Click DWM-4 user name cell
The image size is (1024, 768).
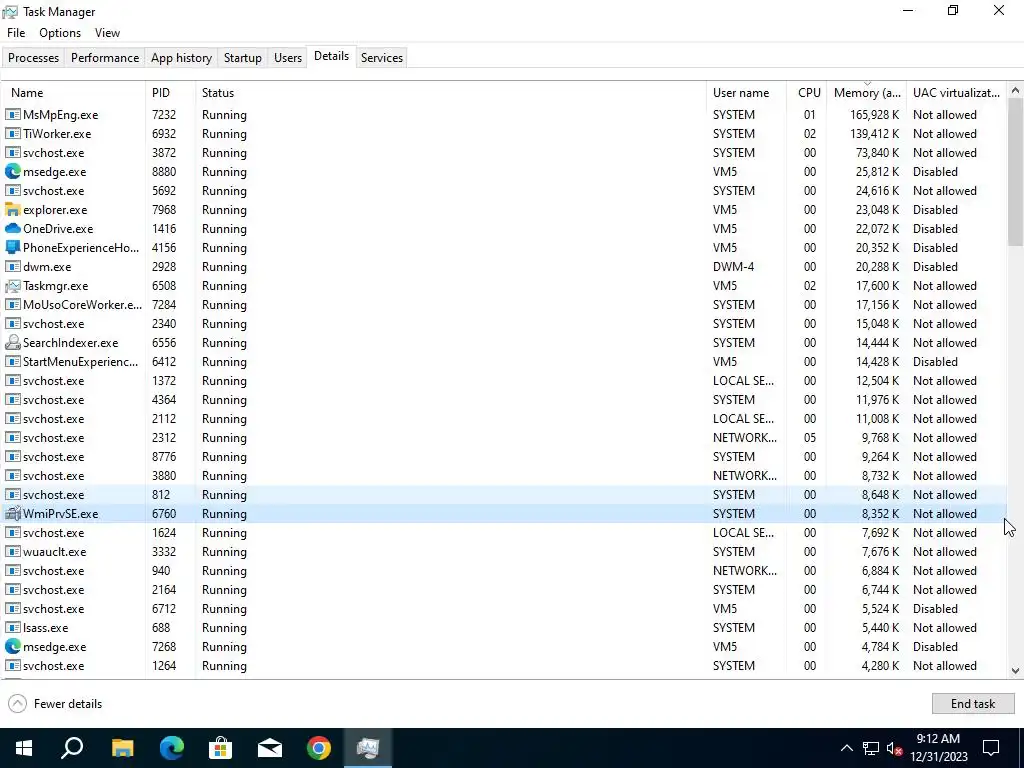733,266
